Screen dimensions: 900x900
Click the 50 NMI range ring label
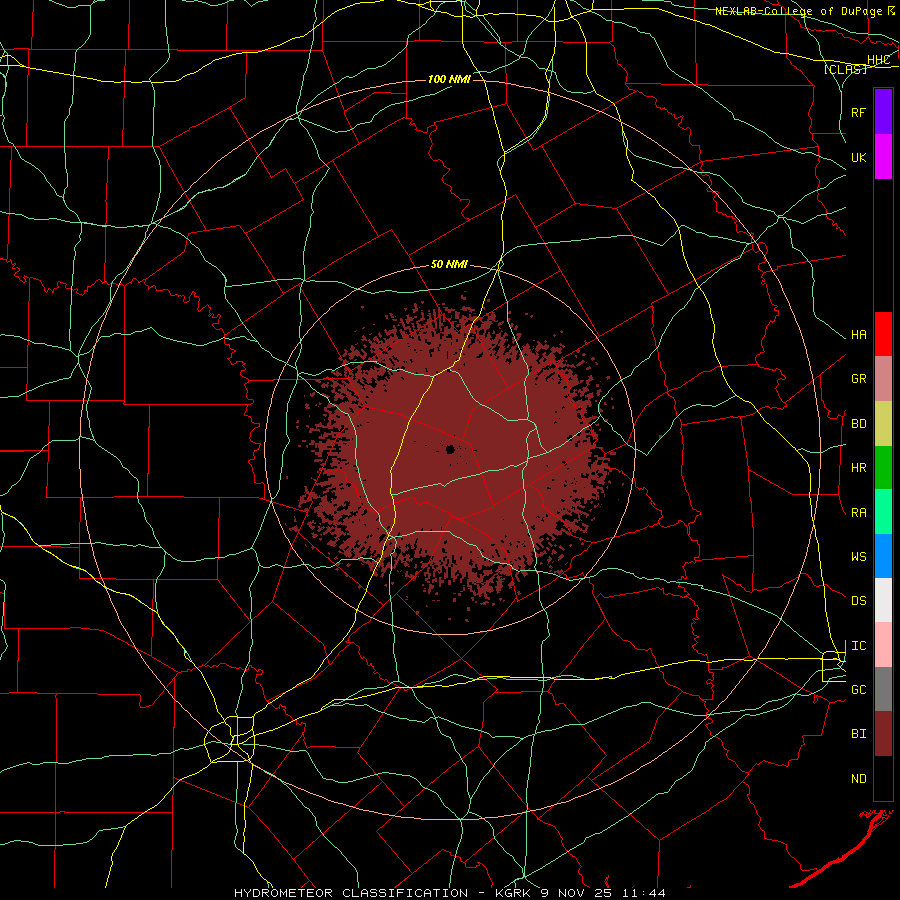pyautogui.click(x=449, y=265)
